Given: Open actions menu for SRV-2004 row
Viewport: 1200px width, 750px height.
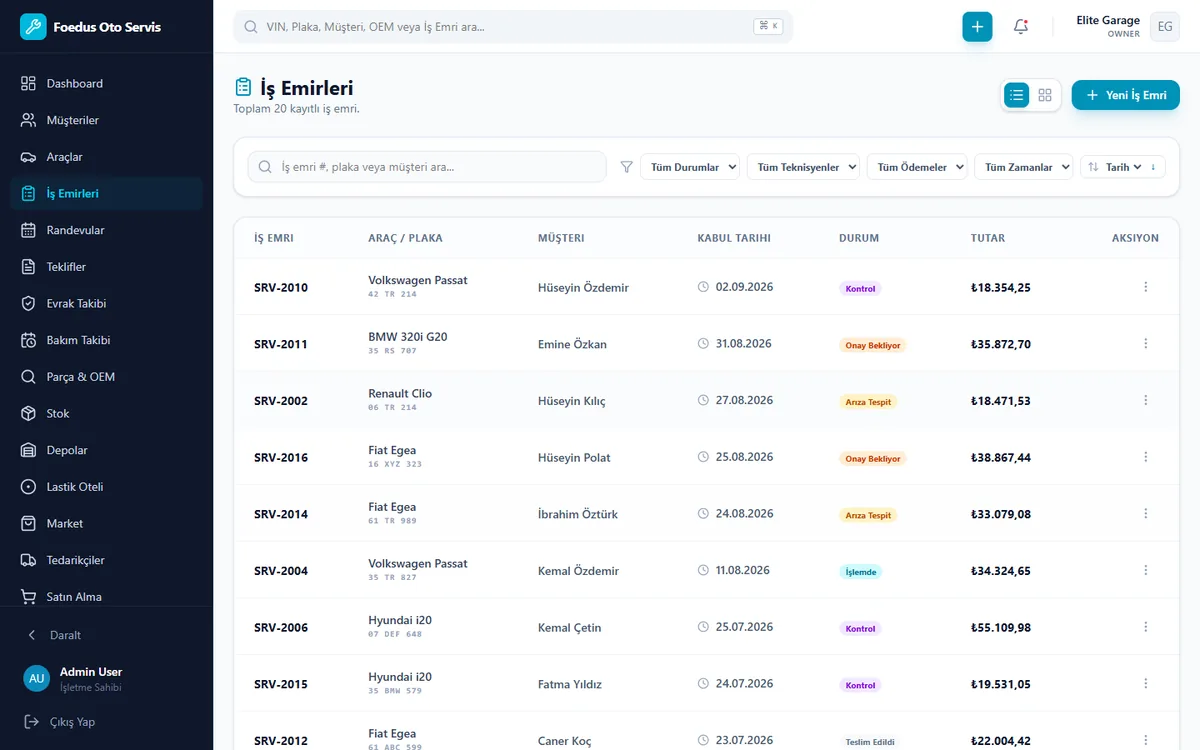Looking at the screenshot, I should point(1145,571).
